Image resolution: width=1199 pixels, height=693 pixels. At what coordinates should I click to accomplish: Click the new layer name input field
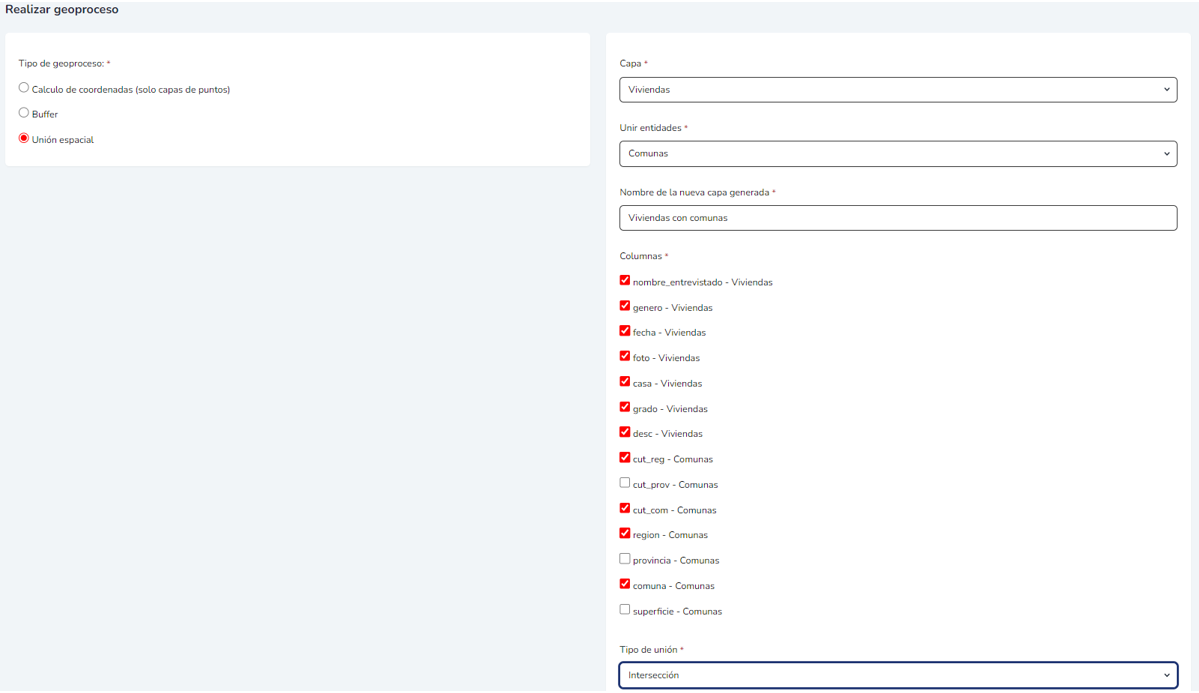click(x=897, y=218)
